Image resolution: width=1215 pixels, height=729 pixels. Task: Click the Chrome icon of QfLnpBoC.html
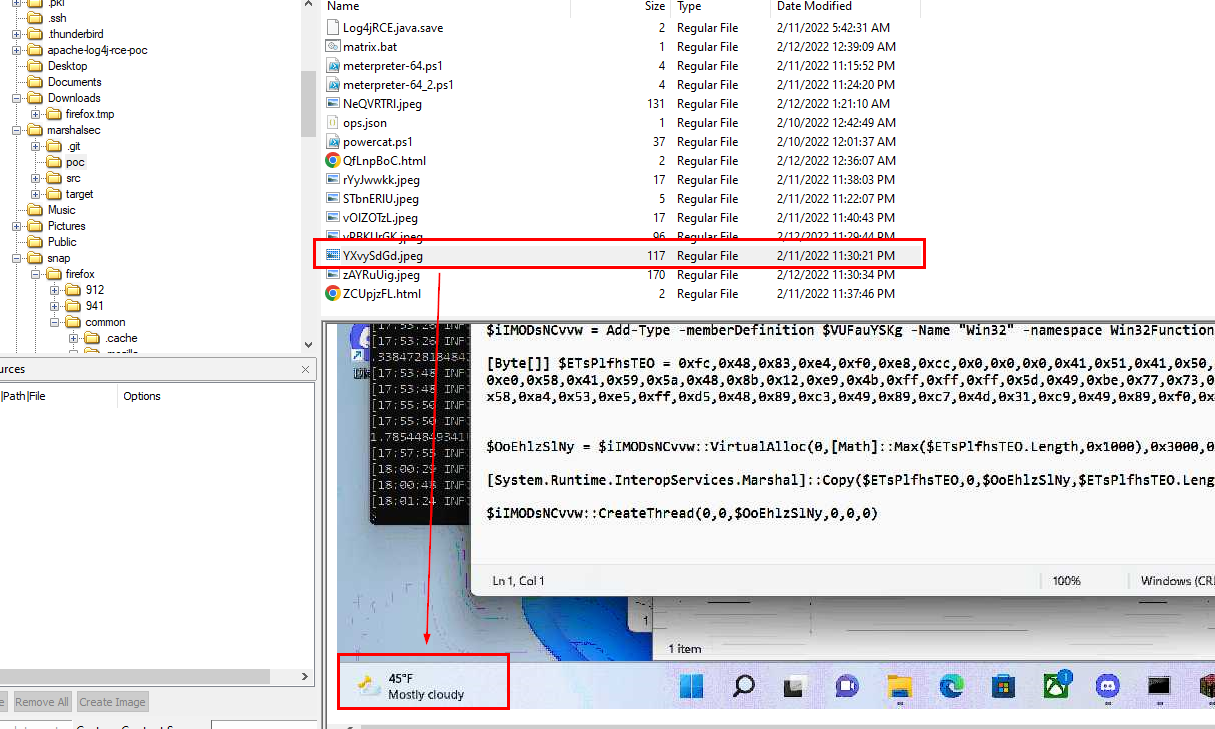tap(333, 160)
